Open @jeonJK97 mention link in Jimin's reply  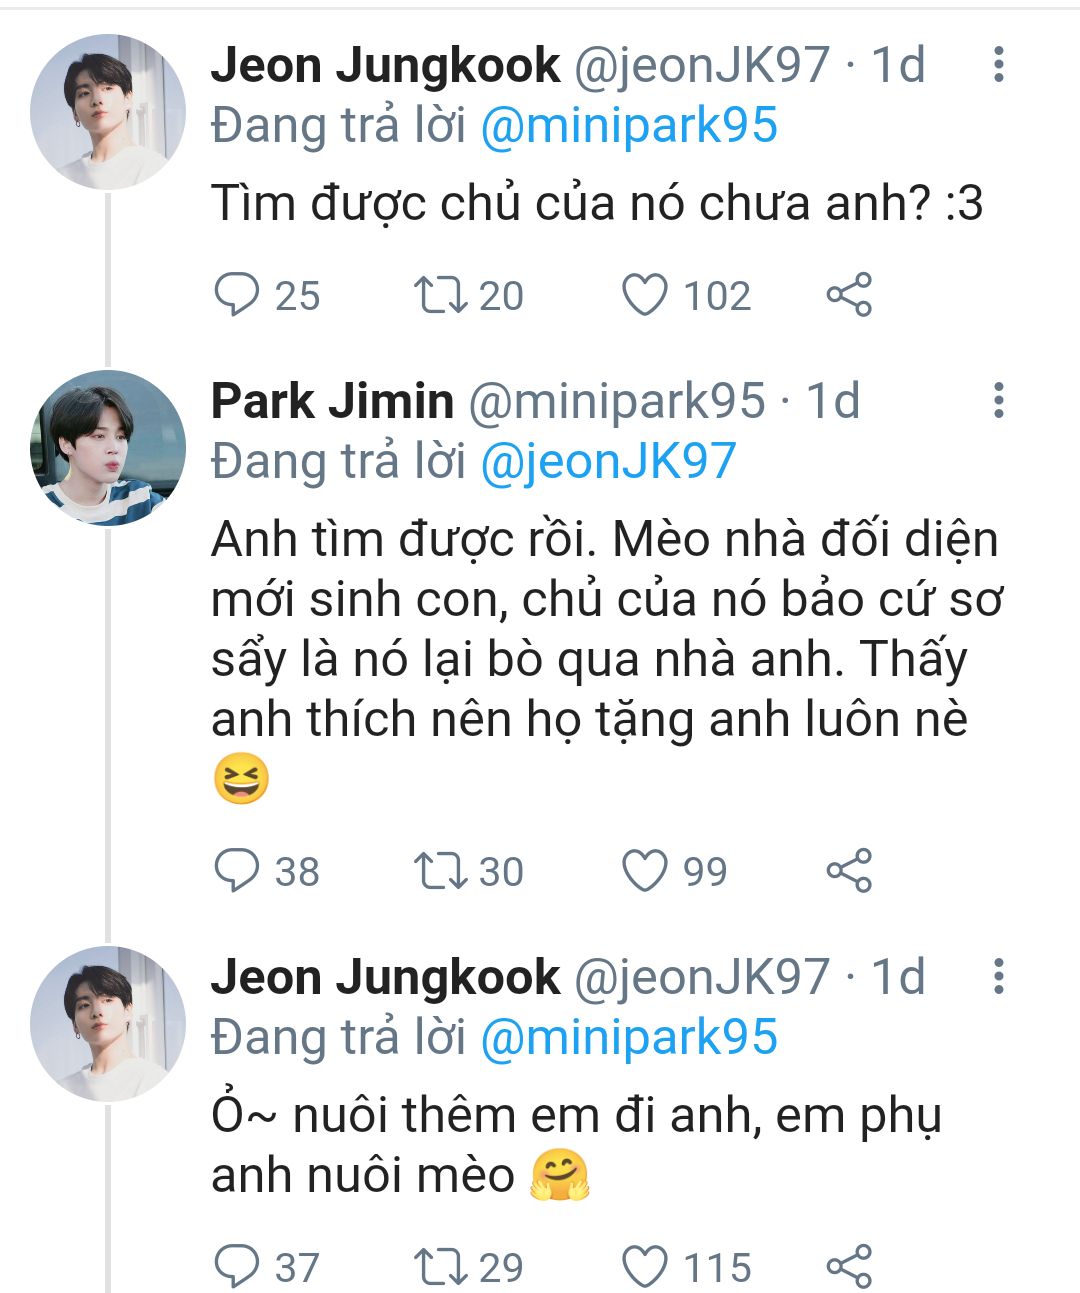(x=608, y=461)
